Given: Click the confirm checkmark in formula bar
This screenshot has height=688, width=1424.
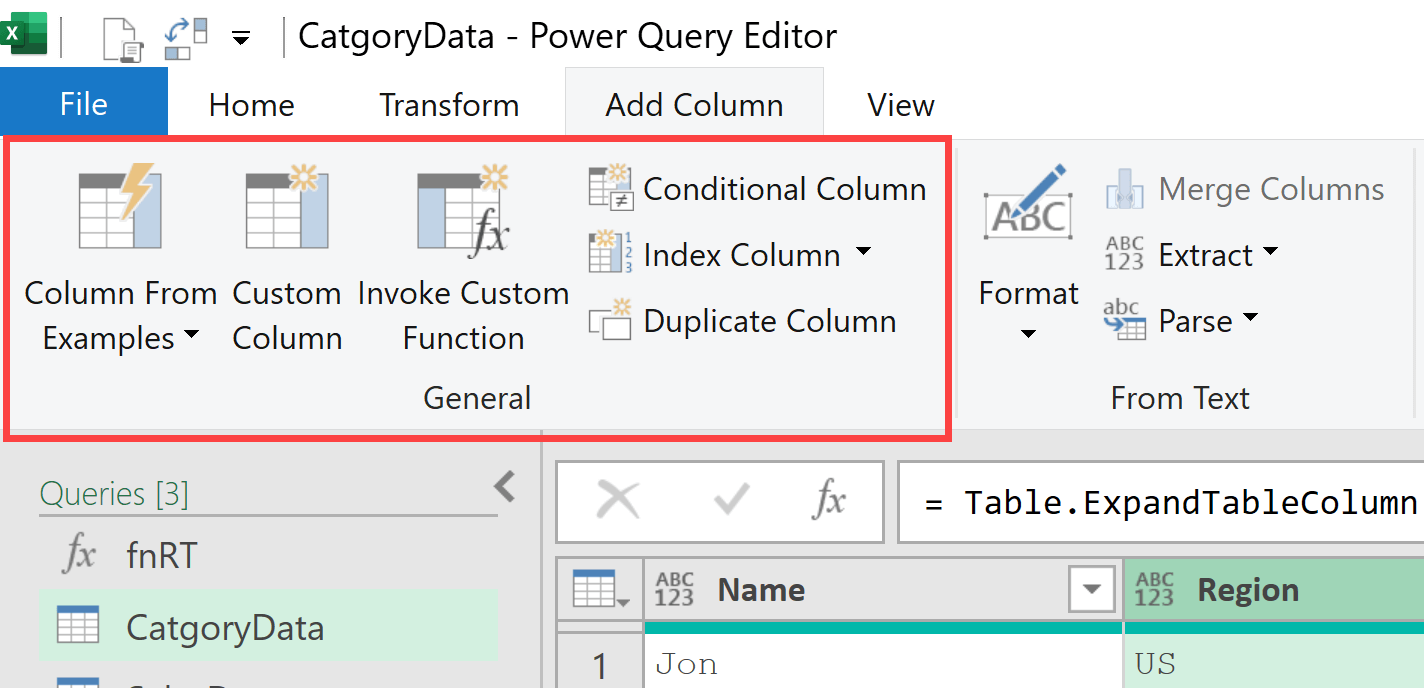Looking at the screenshot, I should tap(732, 500).
